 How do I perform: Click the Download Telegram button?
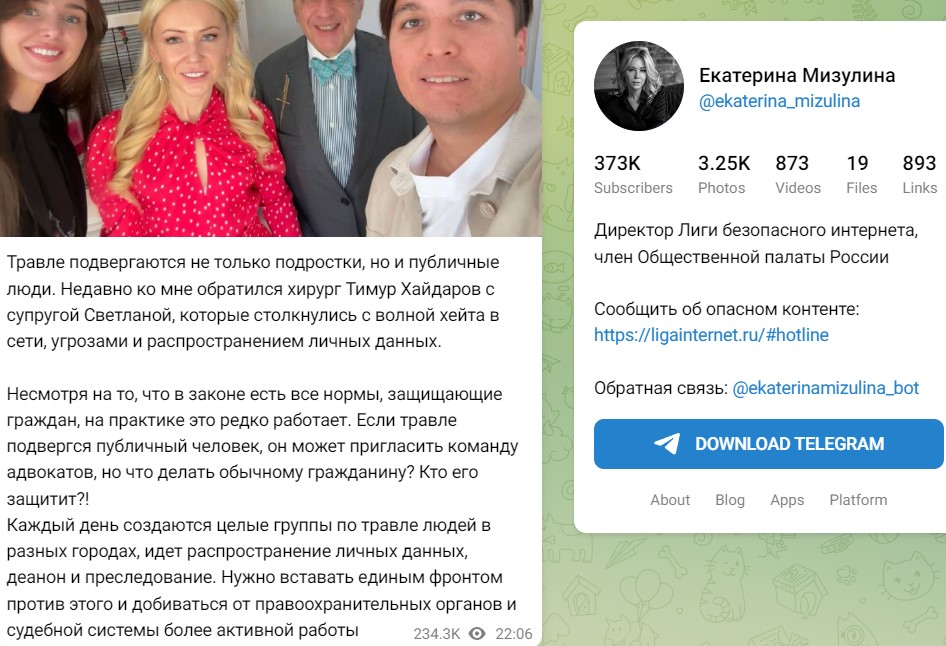point(769,444)
